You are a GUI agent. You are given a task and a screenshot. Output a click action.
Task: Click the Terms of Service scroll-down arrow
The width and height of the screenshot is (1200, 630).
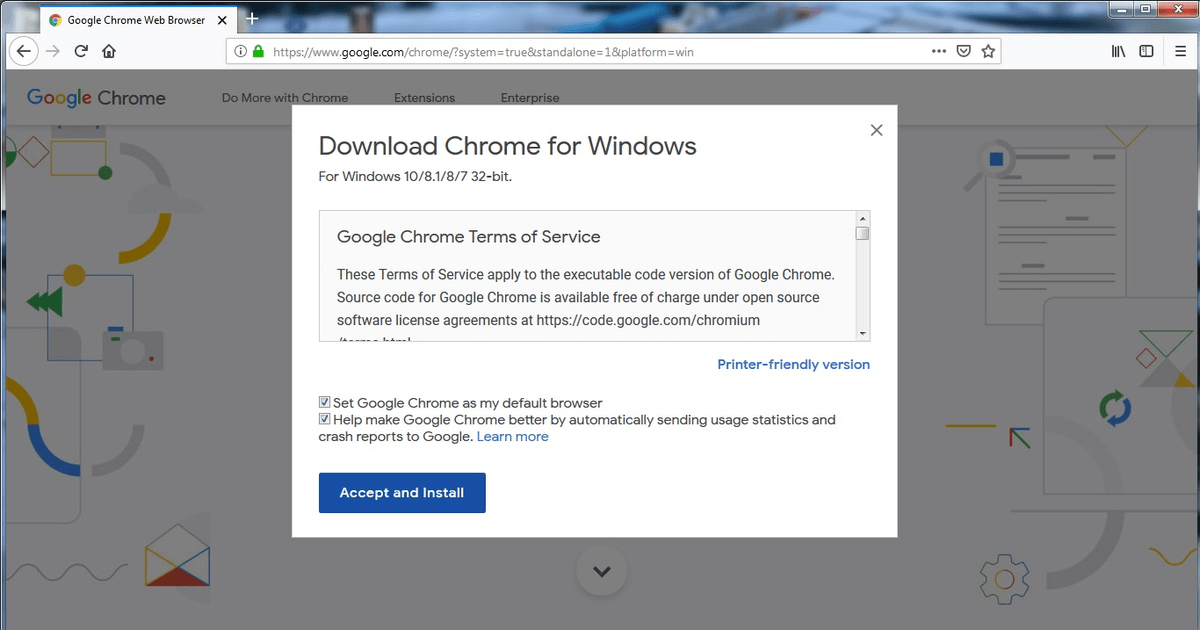861,331
